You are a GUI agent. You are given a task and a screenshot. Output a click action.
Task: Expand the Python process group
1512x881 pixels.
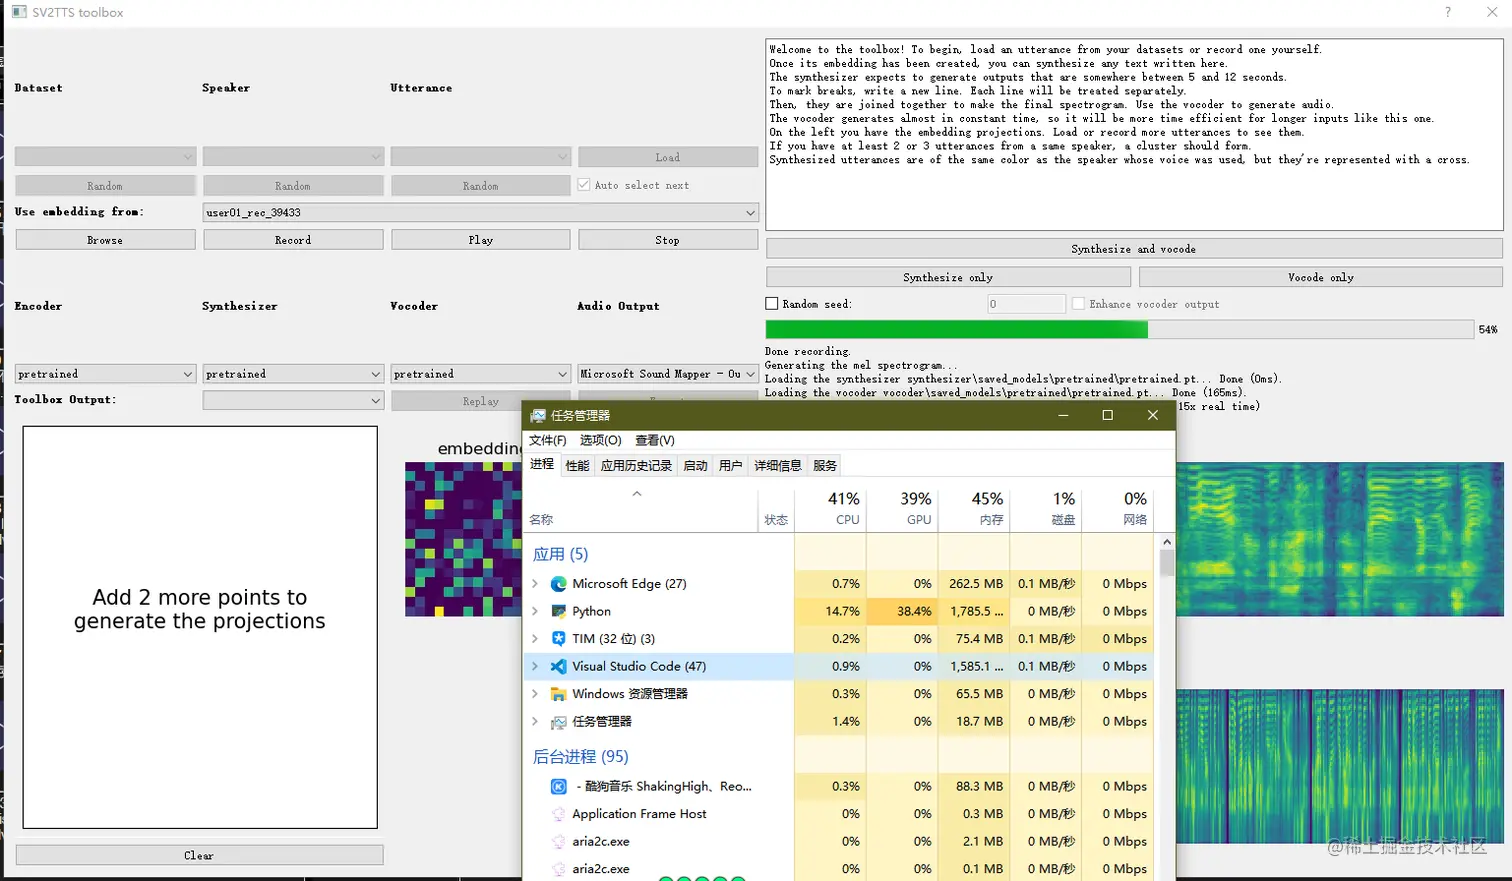pos(536,611)
